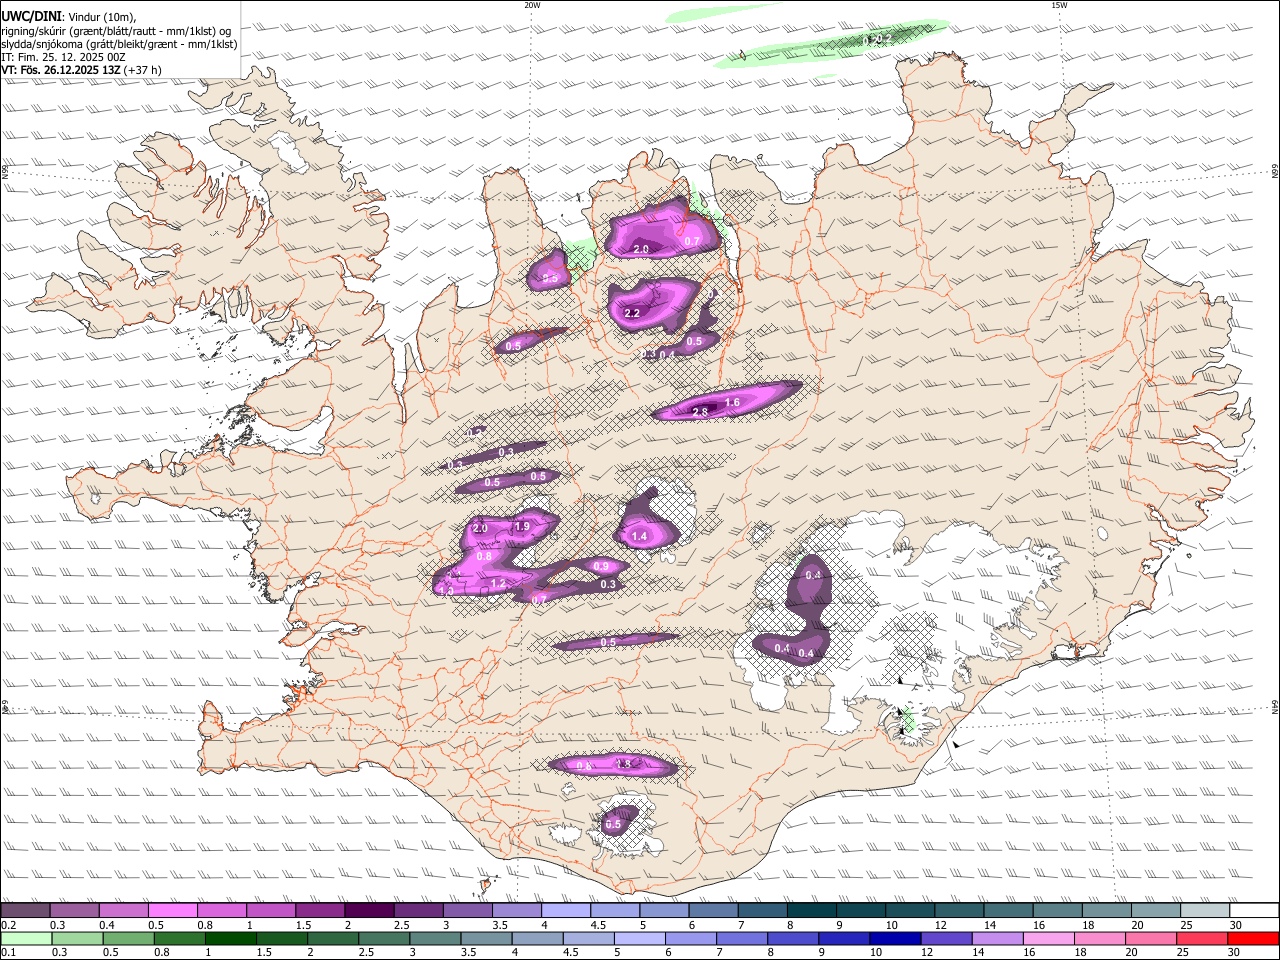Click the 2.8 precipitation value on the map
Image resolution: width=1280 pixels, height=960 pixels.
[x=700, y=412]
